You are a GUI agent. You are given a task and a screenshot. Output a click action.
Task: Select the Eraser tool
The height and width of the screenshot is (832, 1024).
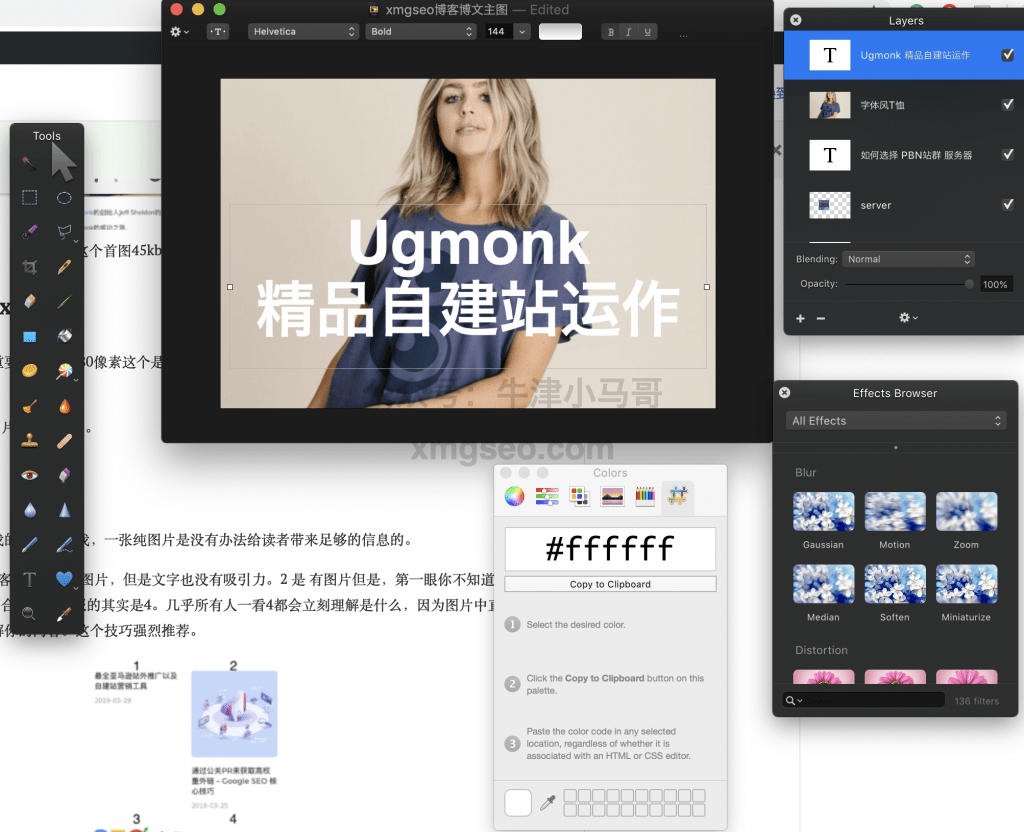(29, 301)
